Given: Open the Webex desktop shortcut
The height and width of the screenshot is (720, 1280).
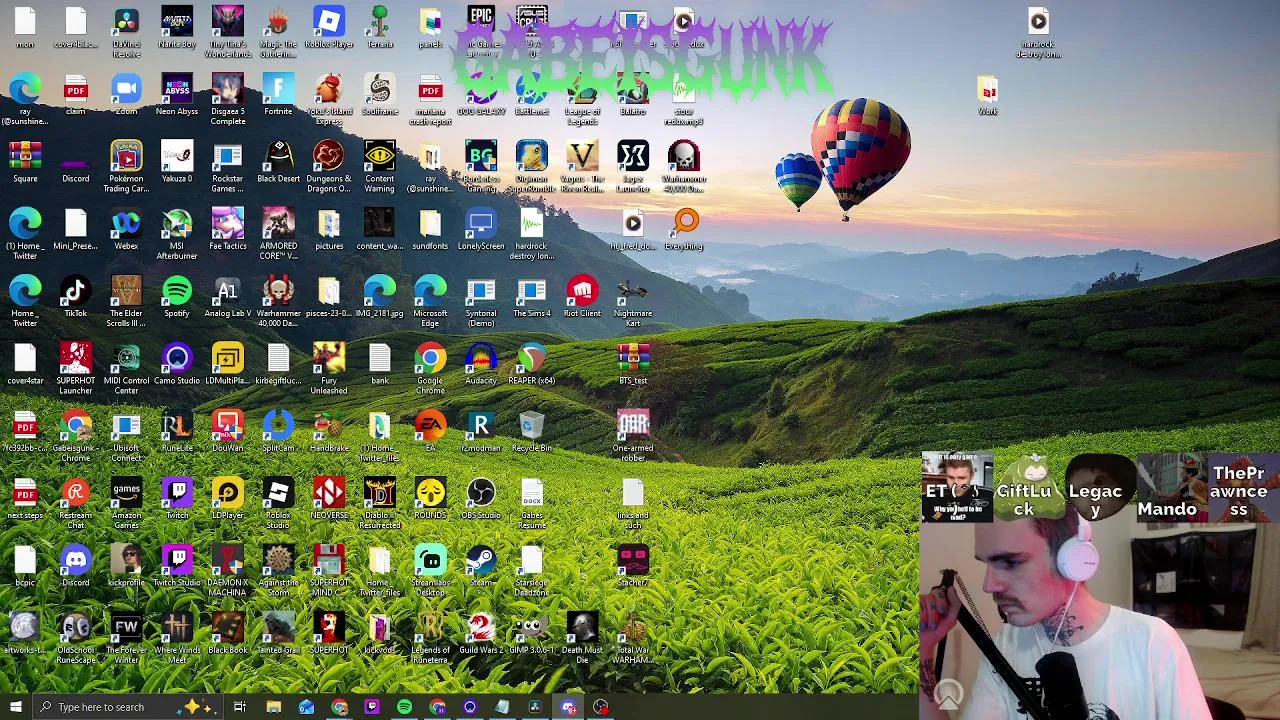Looking at the screenshot, I should (x=126, y=229).
